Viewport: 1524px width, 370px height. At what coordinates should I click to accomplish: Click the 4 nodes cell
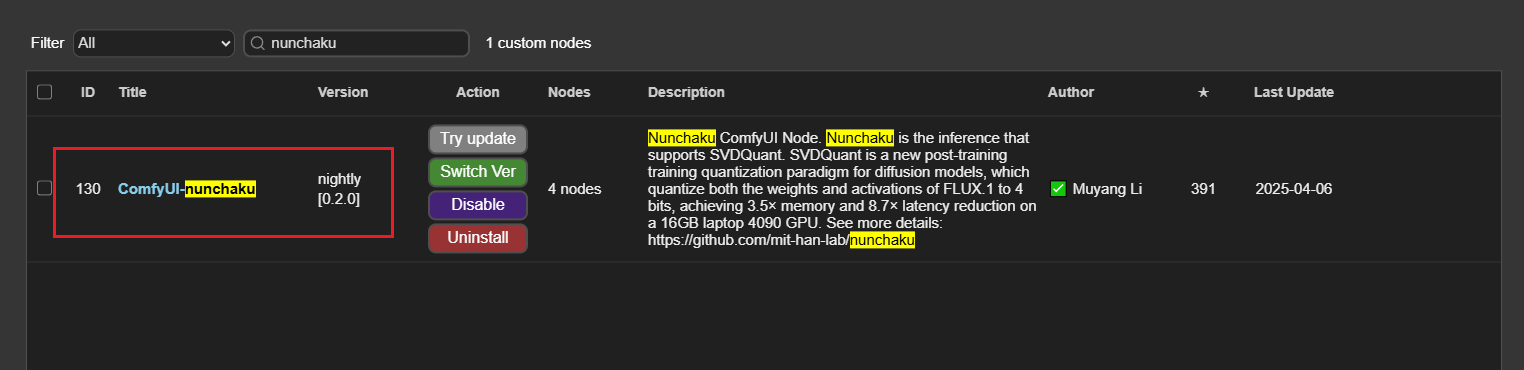click(x=575, y=188)
